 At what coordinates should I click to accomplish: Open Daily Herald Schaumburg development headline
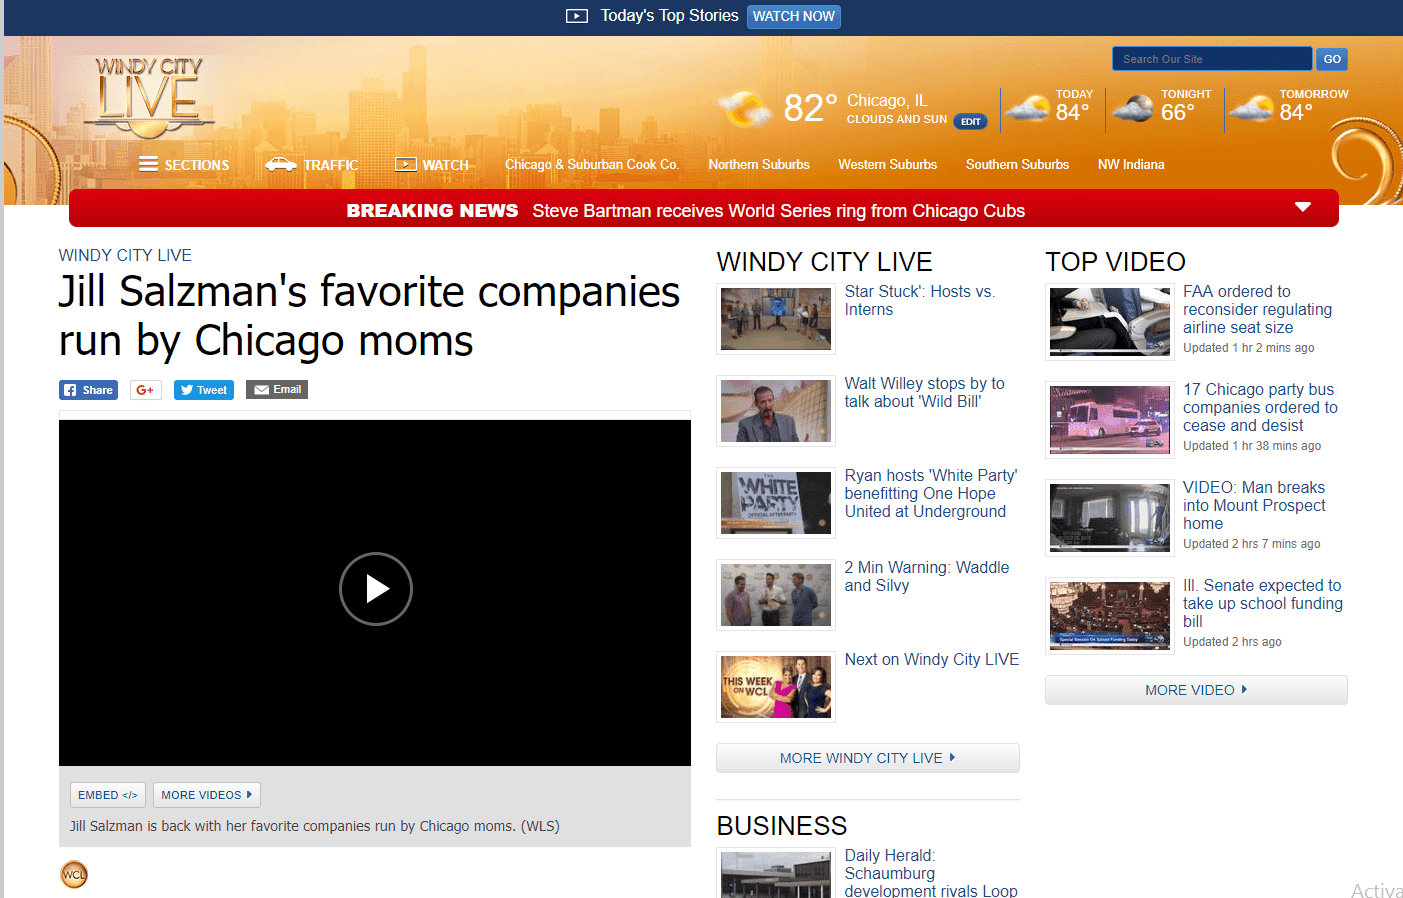pyautogui.click(x=931, y=873)
